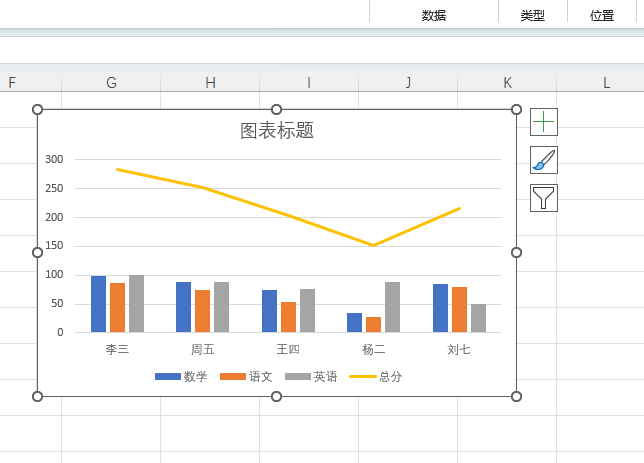Select column header I
This screenshot has width=644, height=463.
point(309,83)
